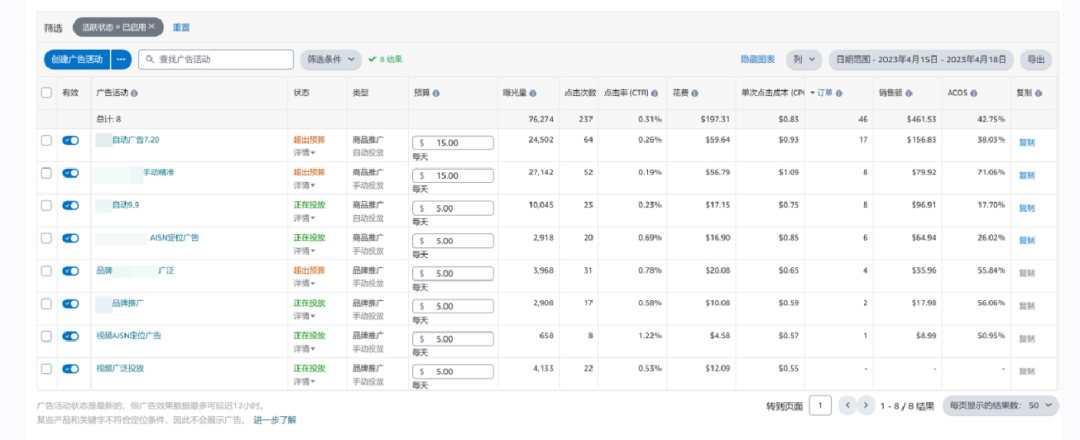Remove the 活跃状态 = 已启用 filter chip
This screenshot has width=1080, height=440.
click(152, 26)
